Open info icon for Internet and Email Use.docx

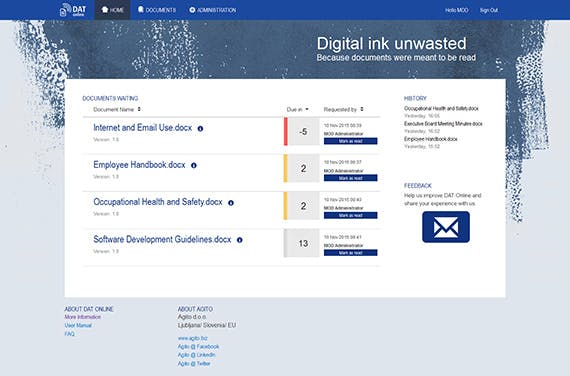pos(200,128)
